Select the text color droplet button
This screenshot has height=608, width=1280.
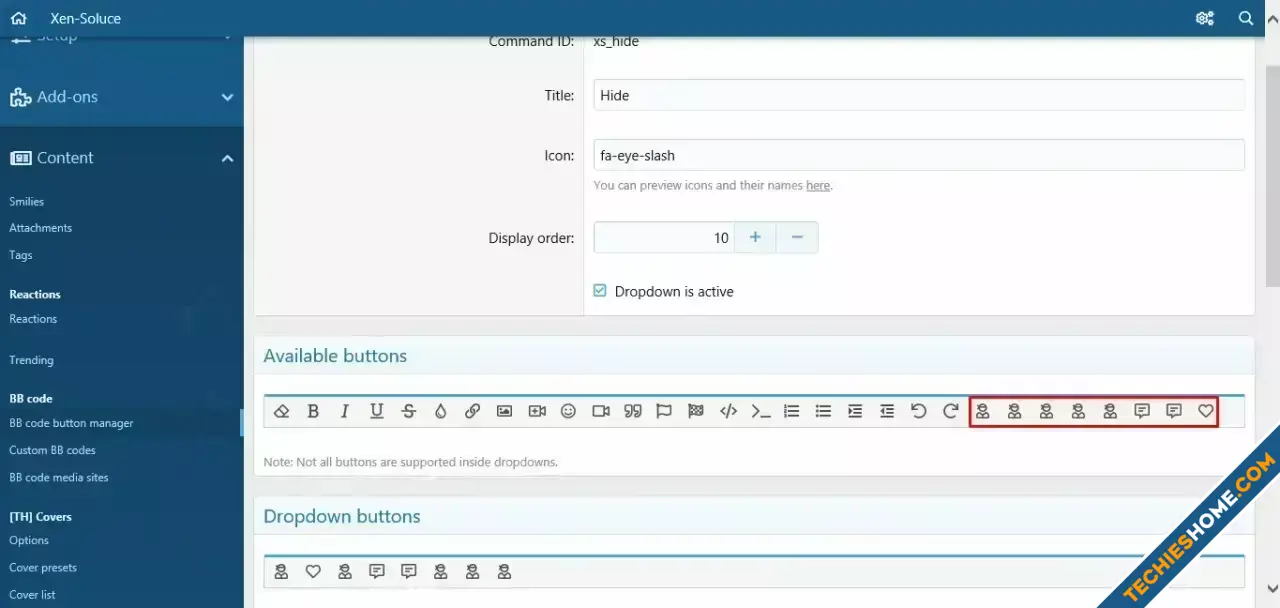pyautogui.click(x=441, y=411)
